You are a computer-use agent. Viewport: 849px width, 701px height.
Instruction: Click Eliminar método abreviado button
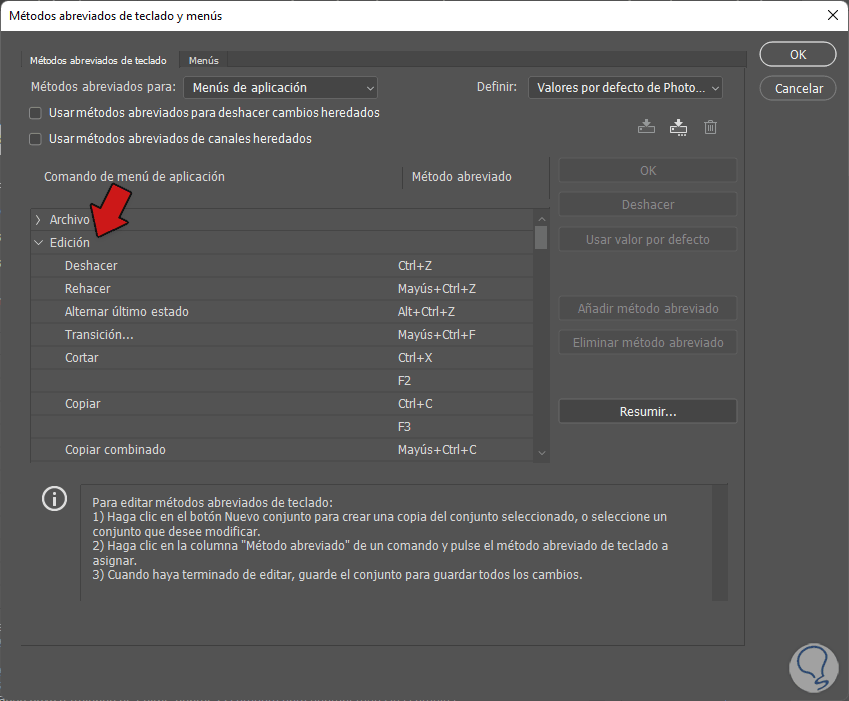pos(648,343)
